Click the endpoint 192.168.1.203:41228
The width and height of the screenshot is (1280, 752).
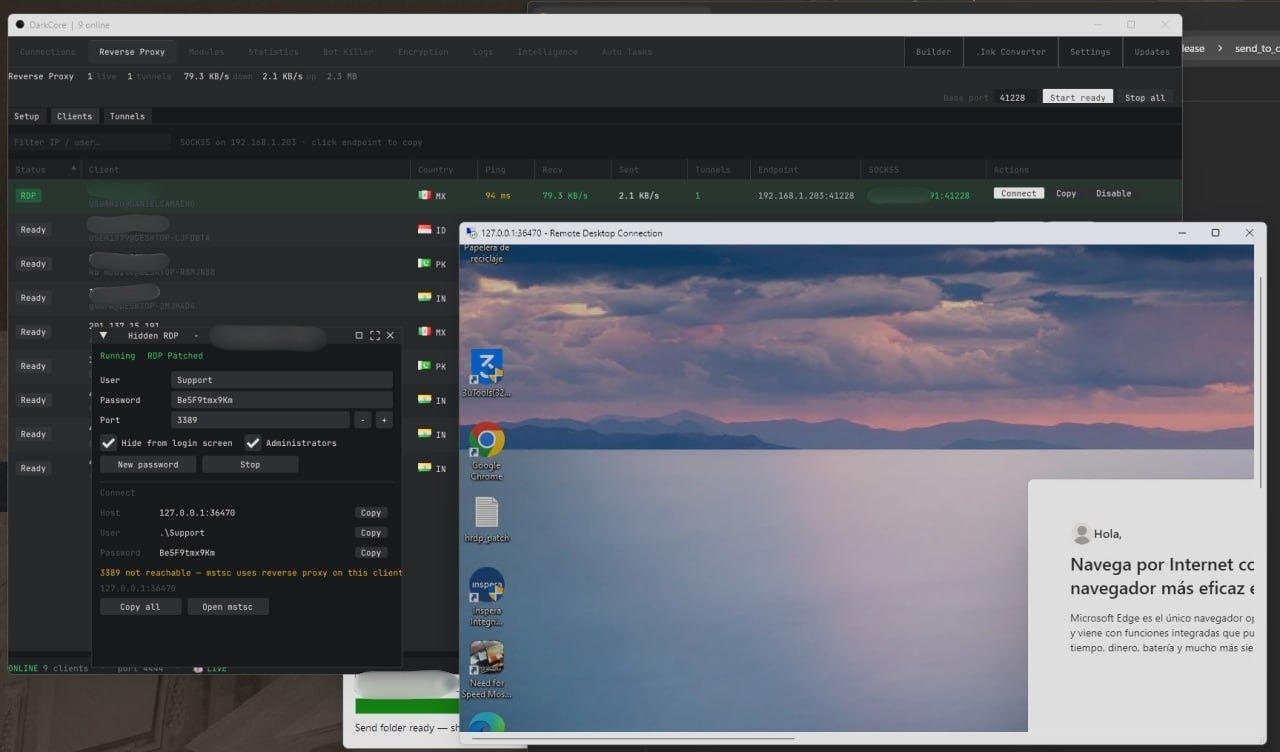pos(806,196)
